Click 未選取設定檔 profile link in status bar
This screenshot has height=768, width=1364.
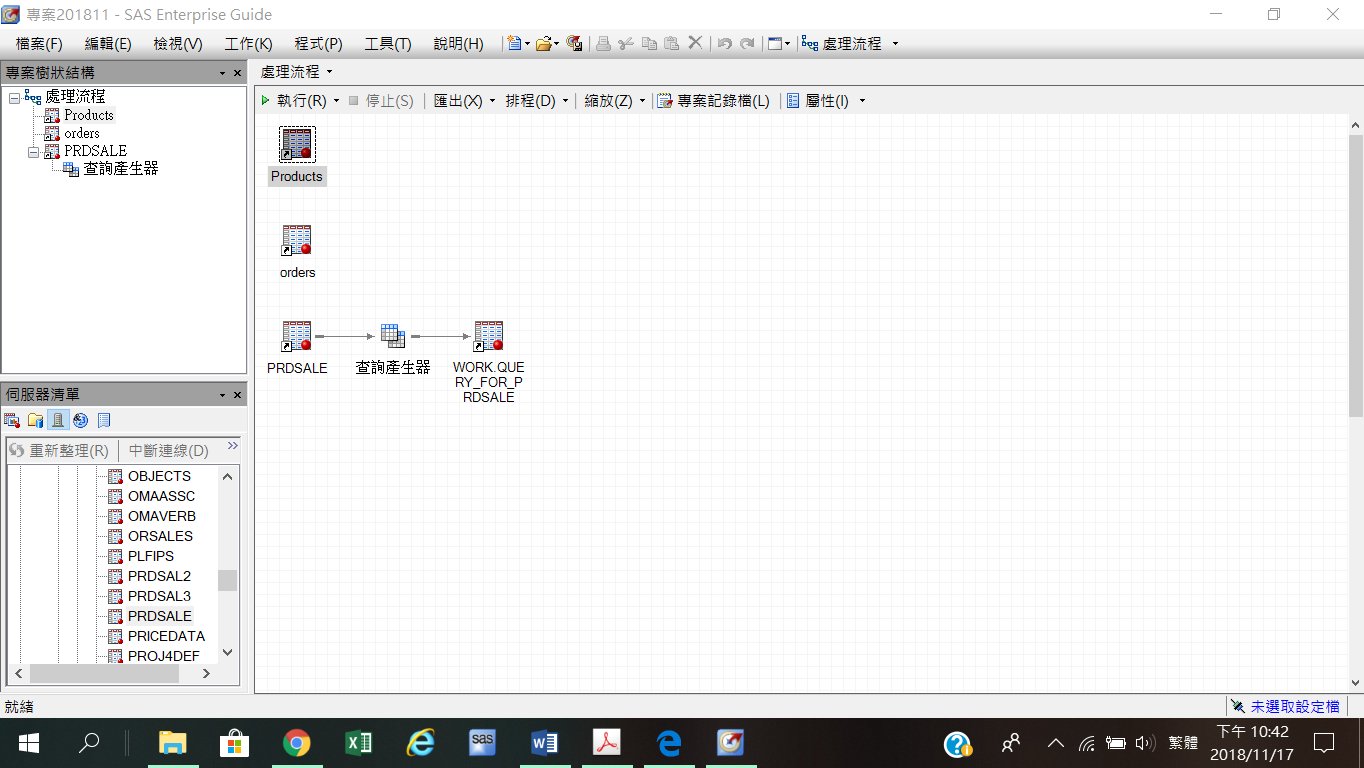1295,706
